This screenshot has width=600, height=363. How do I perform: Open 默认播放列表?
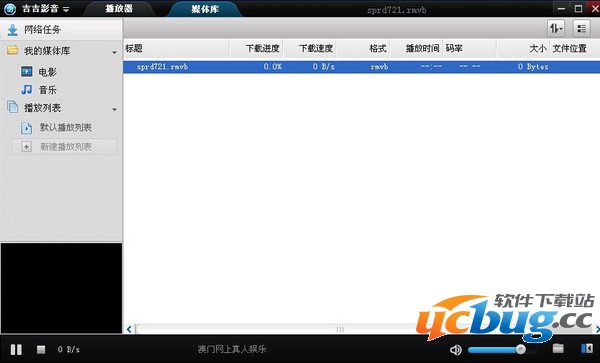pos(65,128)
